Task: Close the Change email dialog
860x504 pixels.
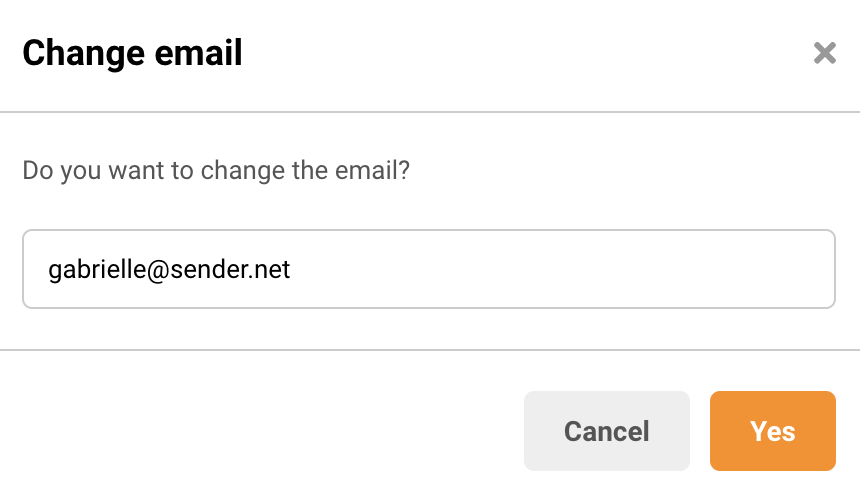Action: coord(824,53)
